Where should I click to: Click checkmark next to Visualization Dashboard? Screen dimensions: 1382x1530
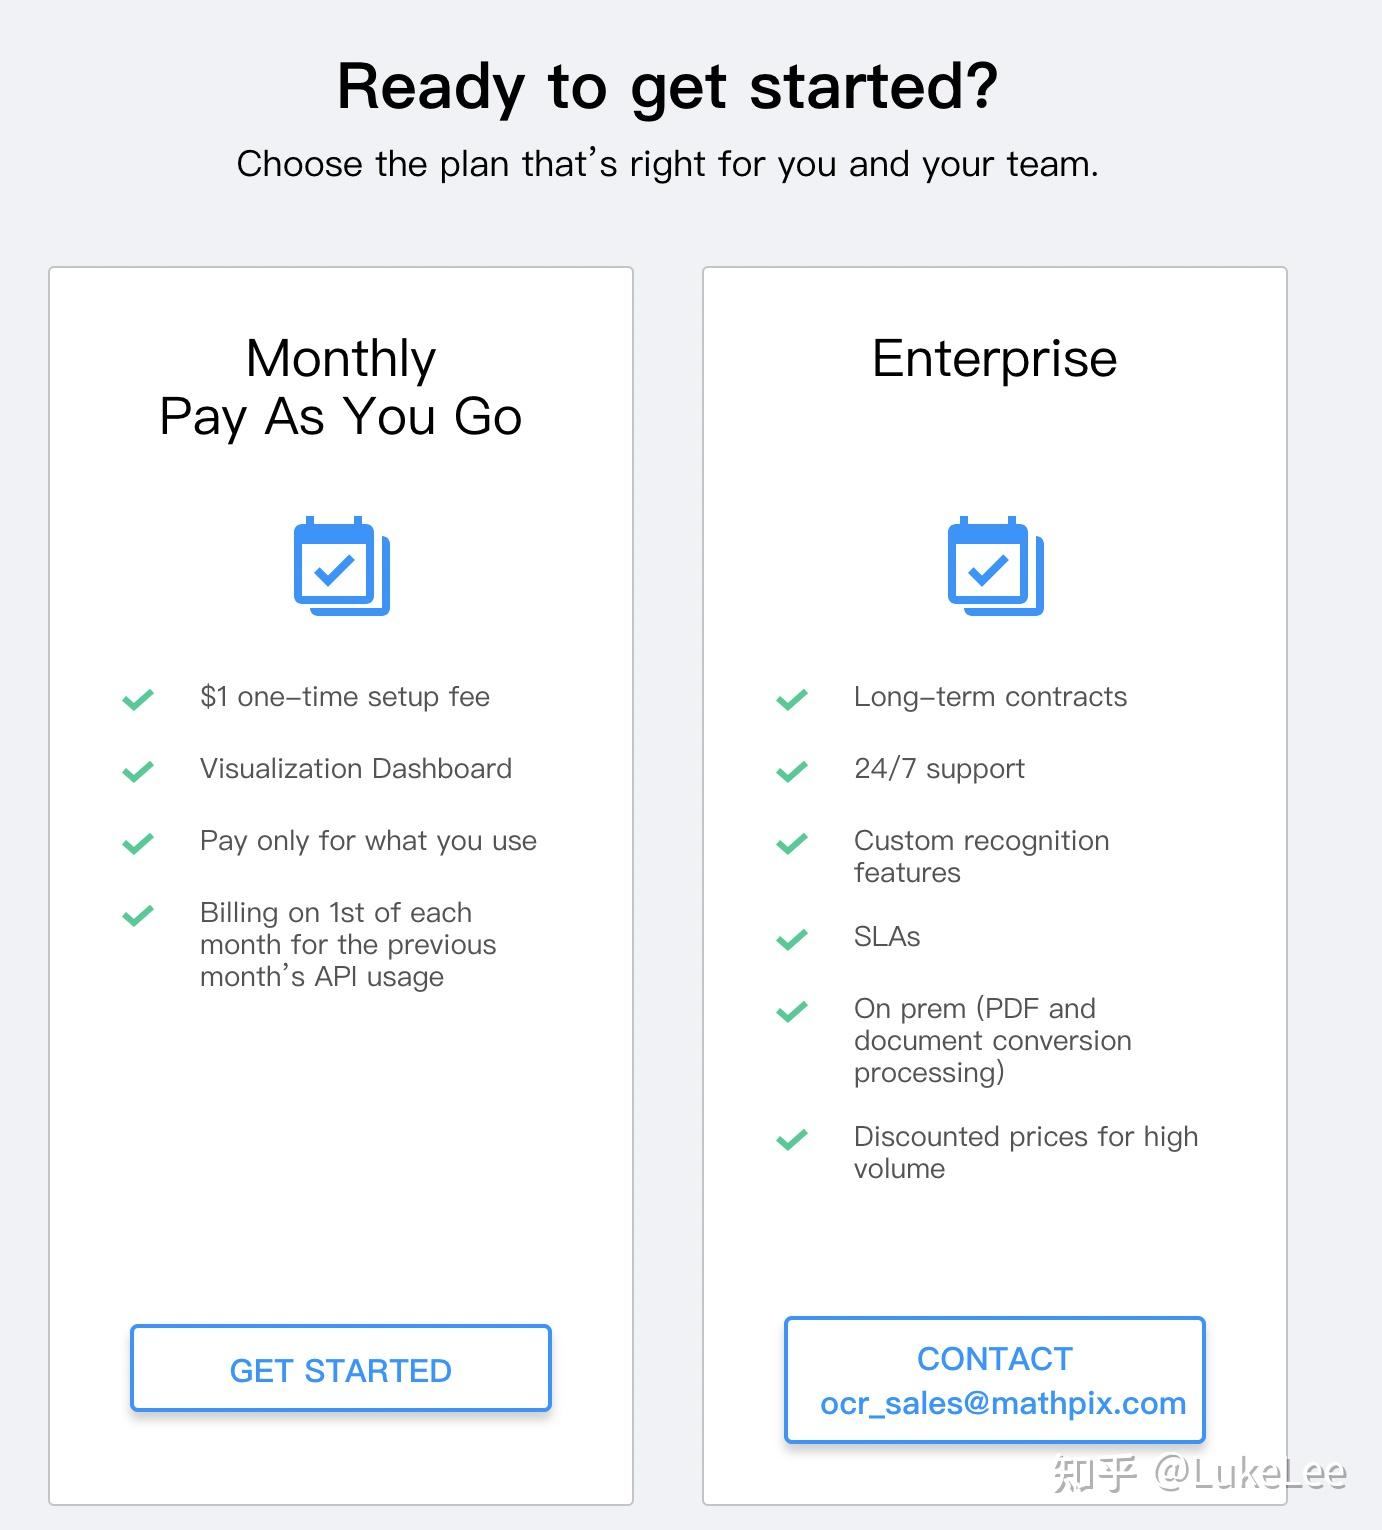[138, 771]
